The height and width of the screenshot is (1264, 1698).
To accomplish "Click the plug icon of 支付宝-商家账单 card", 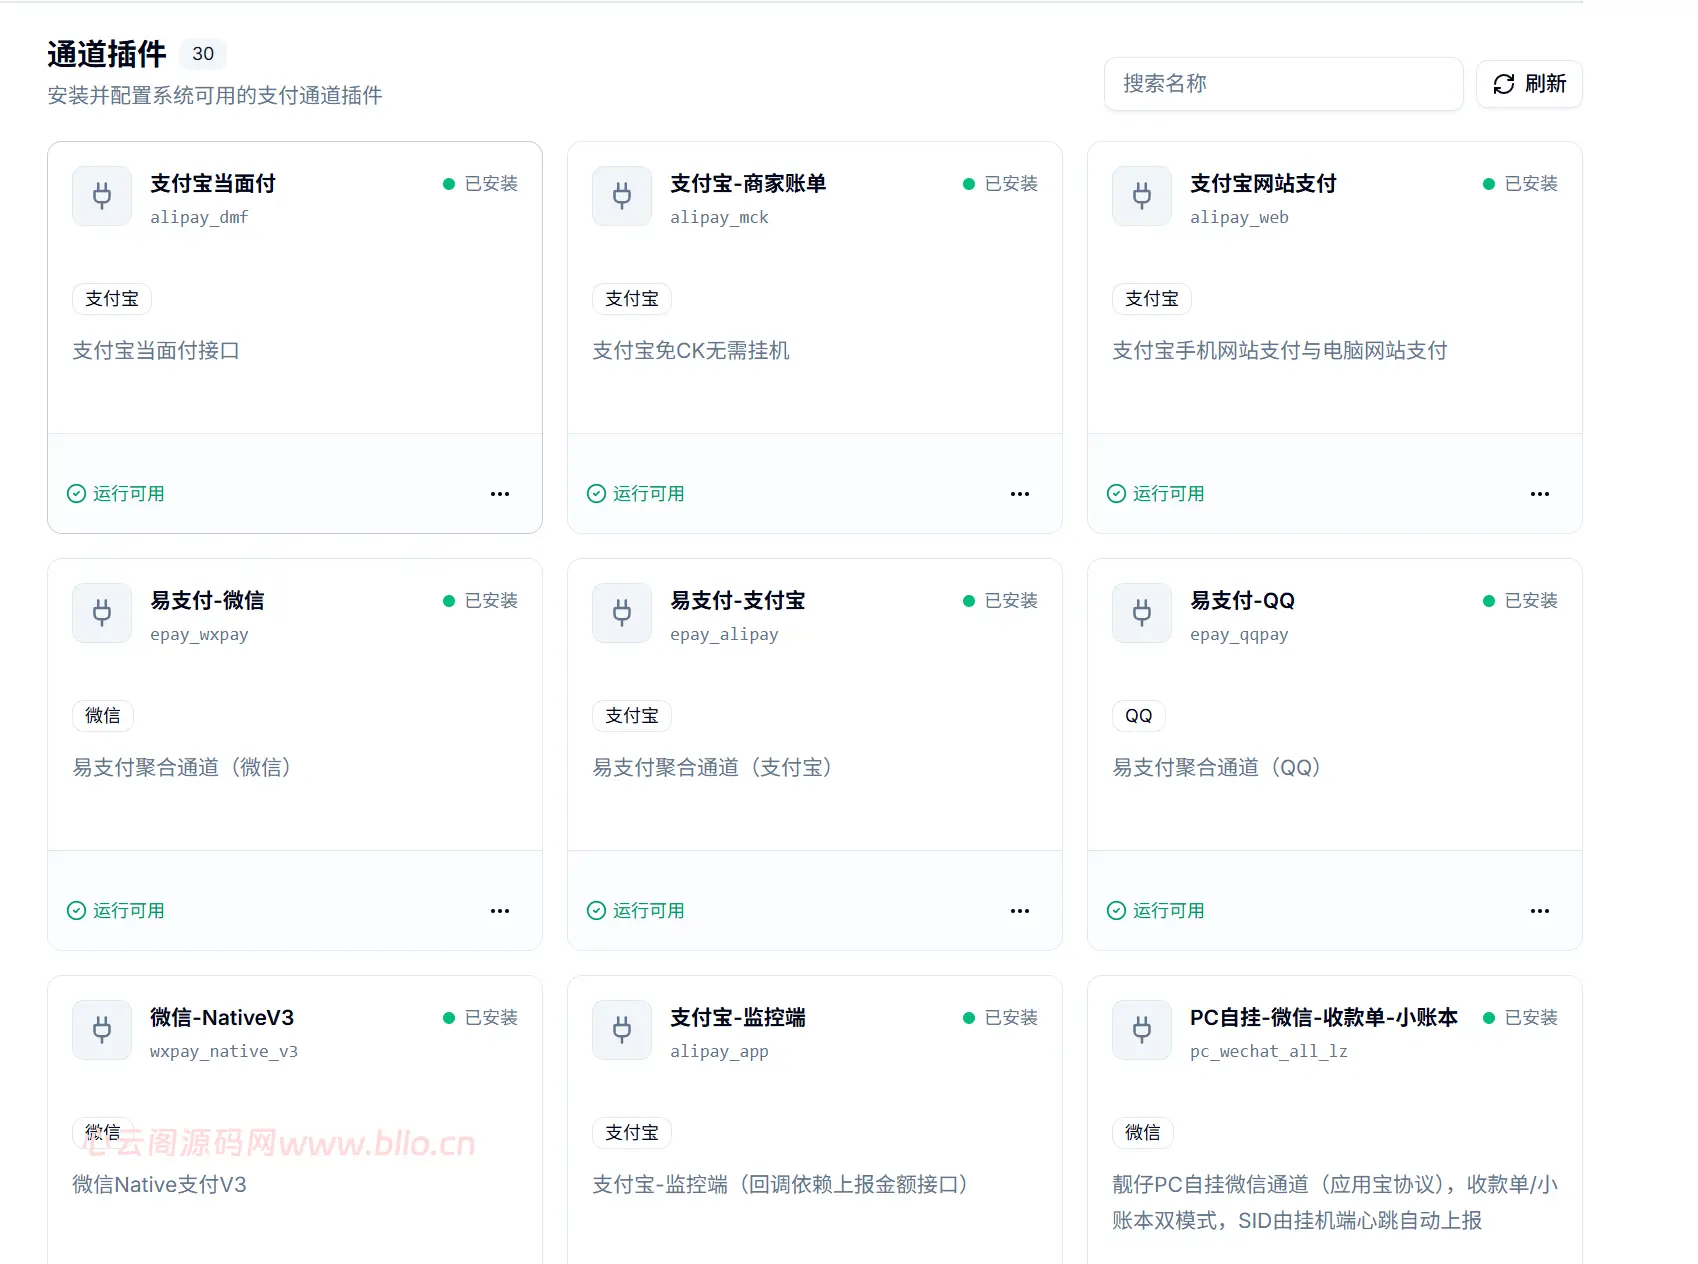I will click(x=622, y=195).
